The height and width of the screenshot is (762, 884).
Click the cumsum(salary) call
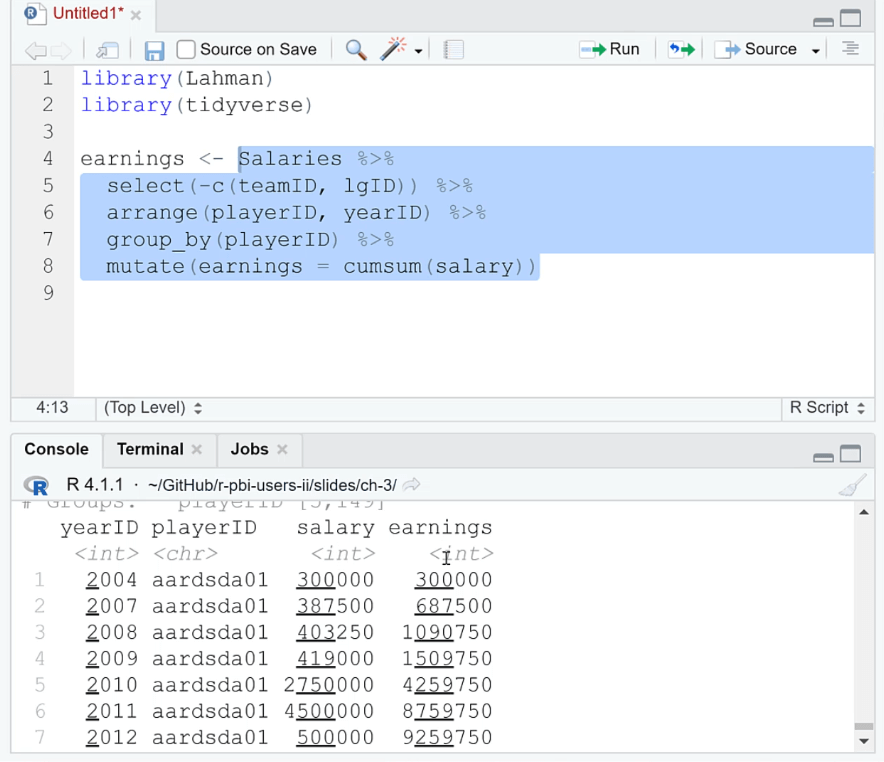pos(434,267)
